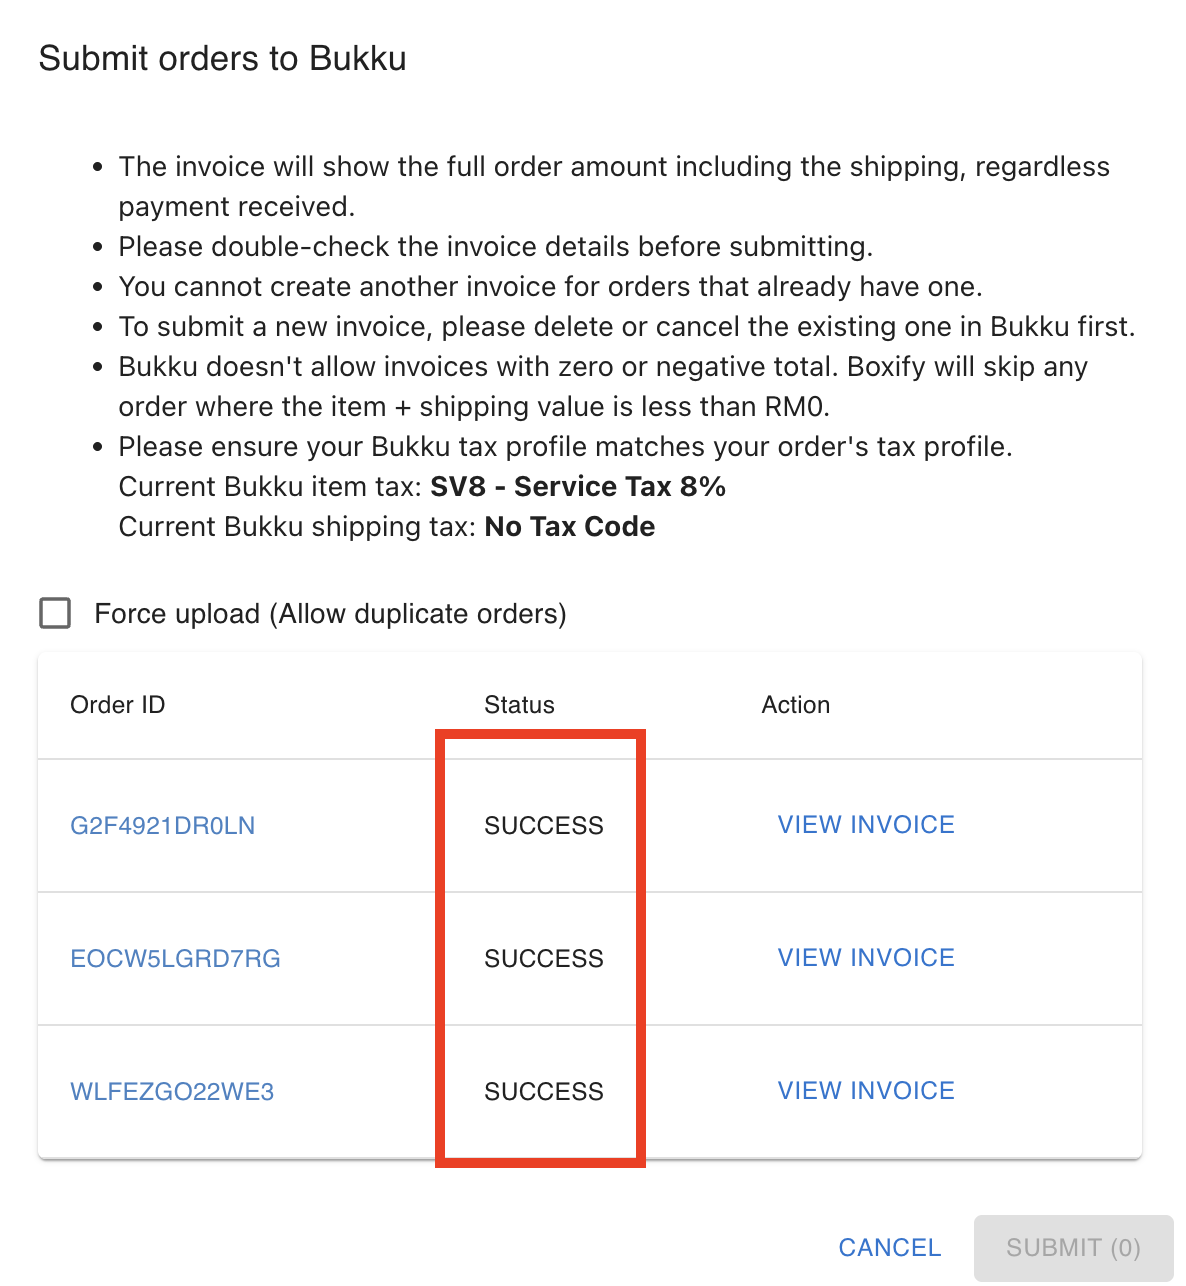The height and width of the screenshot is (1286, 1186).
Task: Click the "Please double-check the invoice details" note
Action: [x=496, y=247]
